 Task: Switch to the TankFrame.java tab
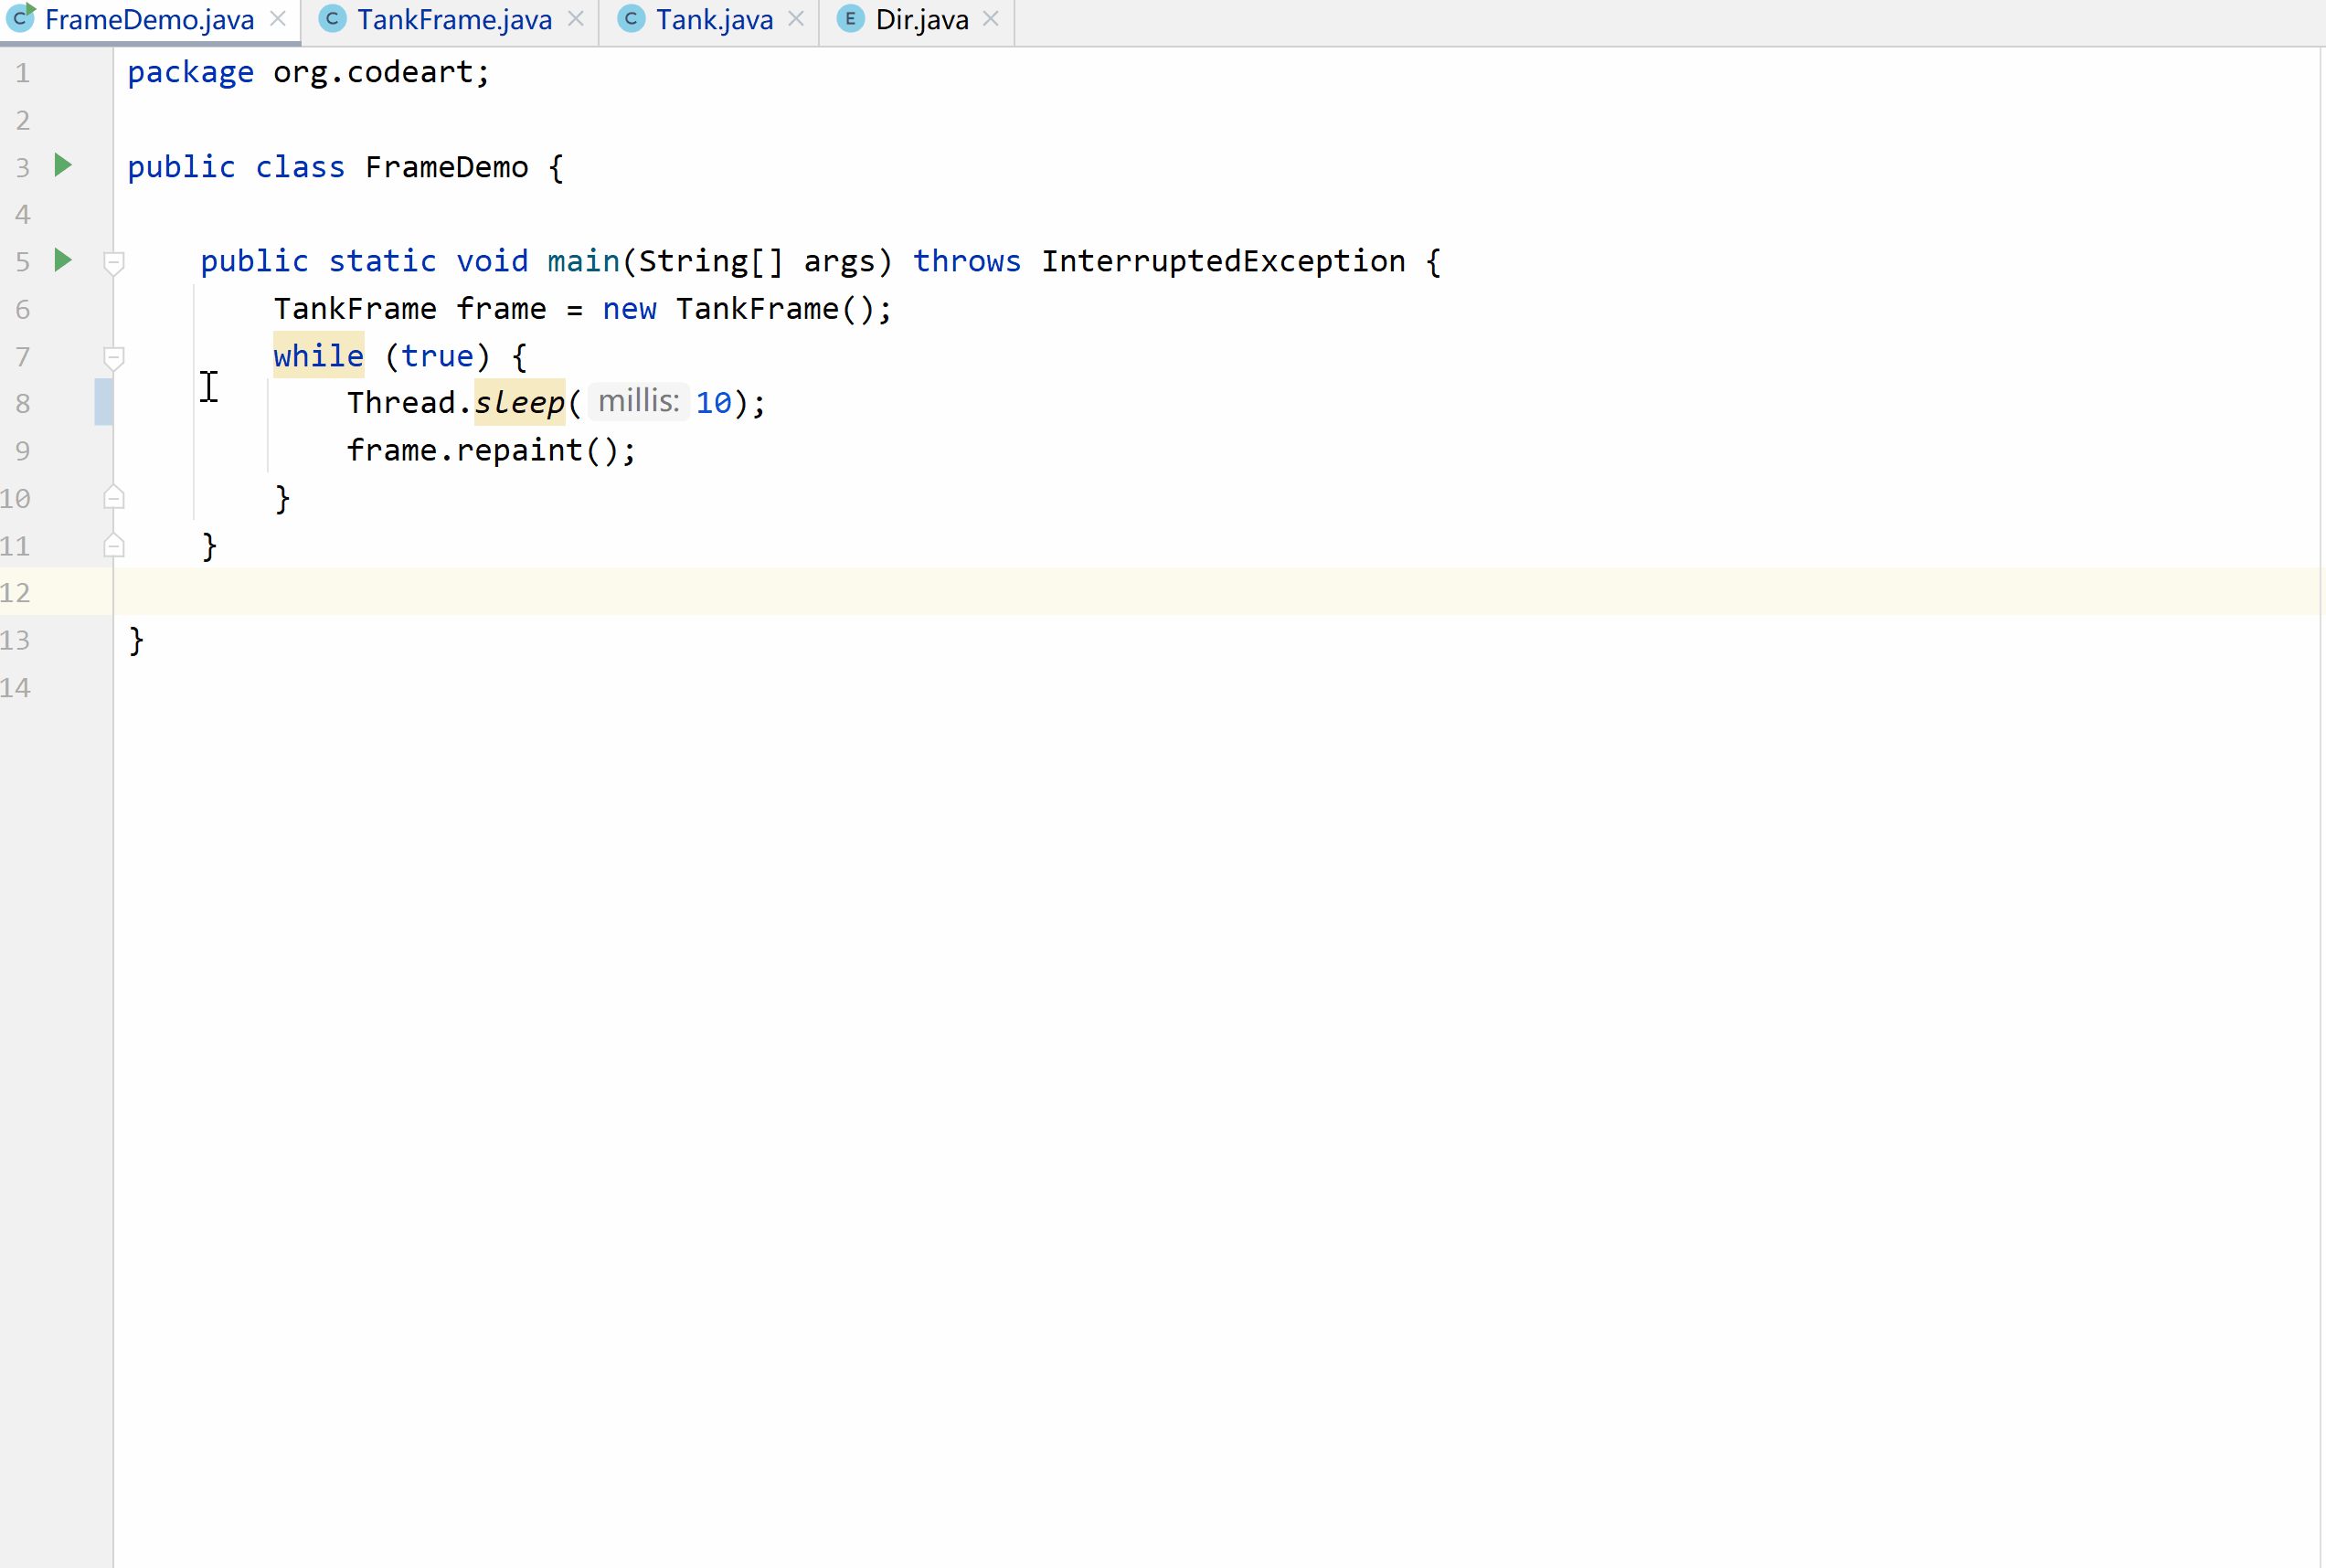pos(454,20)
